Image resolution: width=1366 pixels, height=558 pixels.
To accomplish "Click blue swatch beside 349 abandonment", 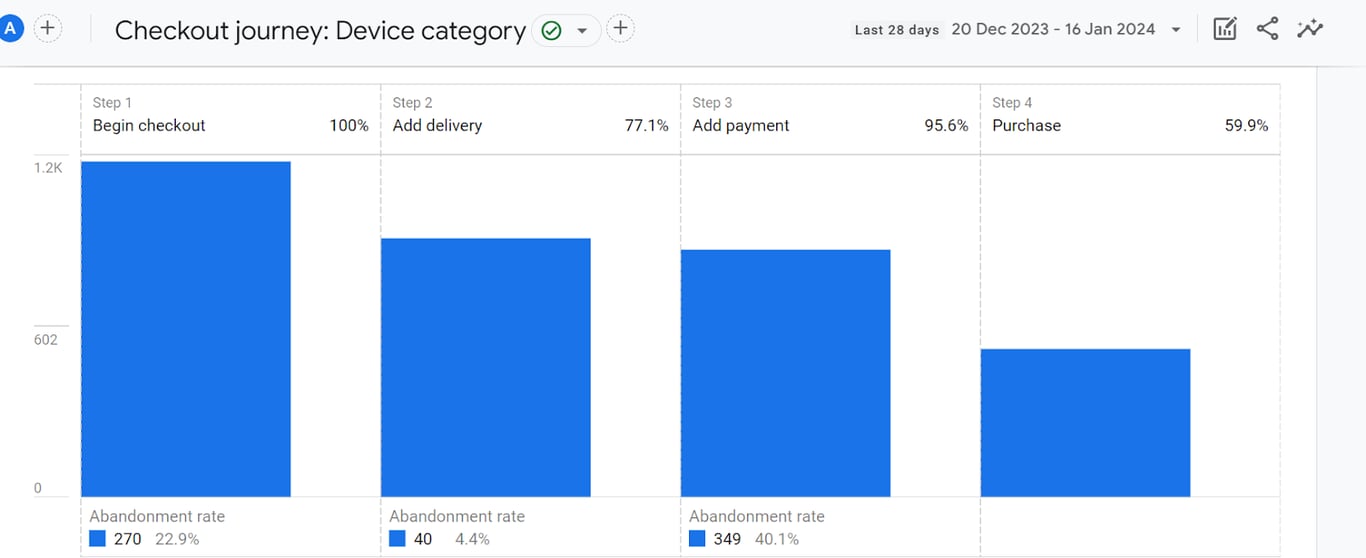I will coord(697,539).
